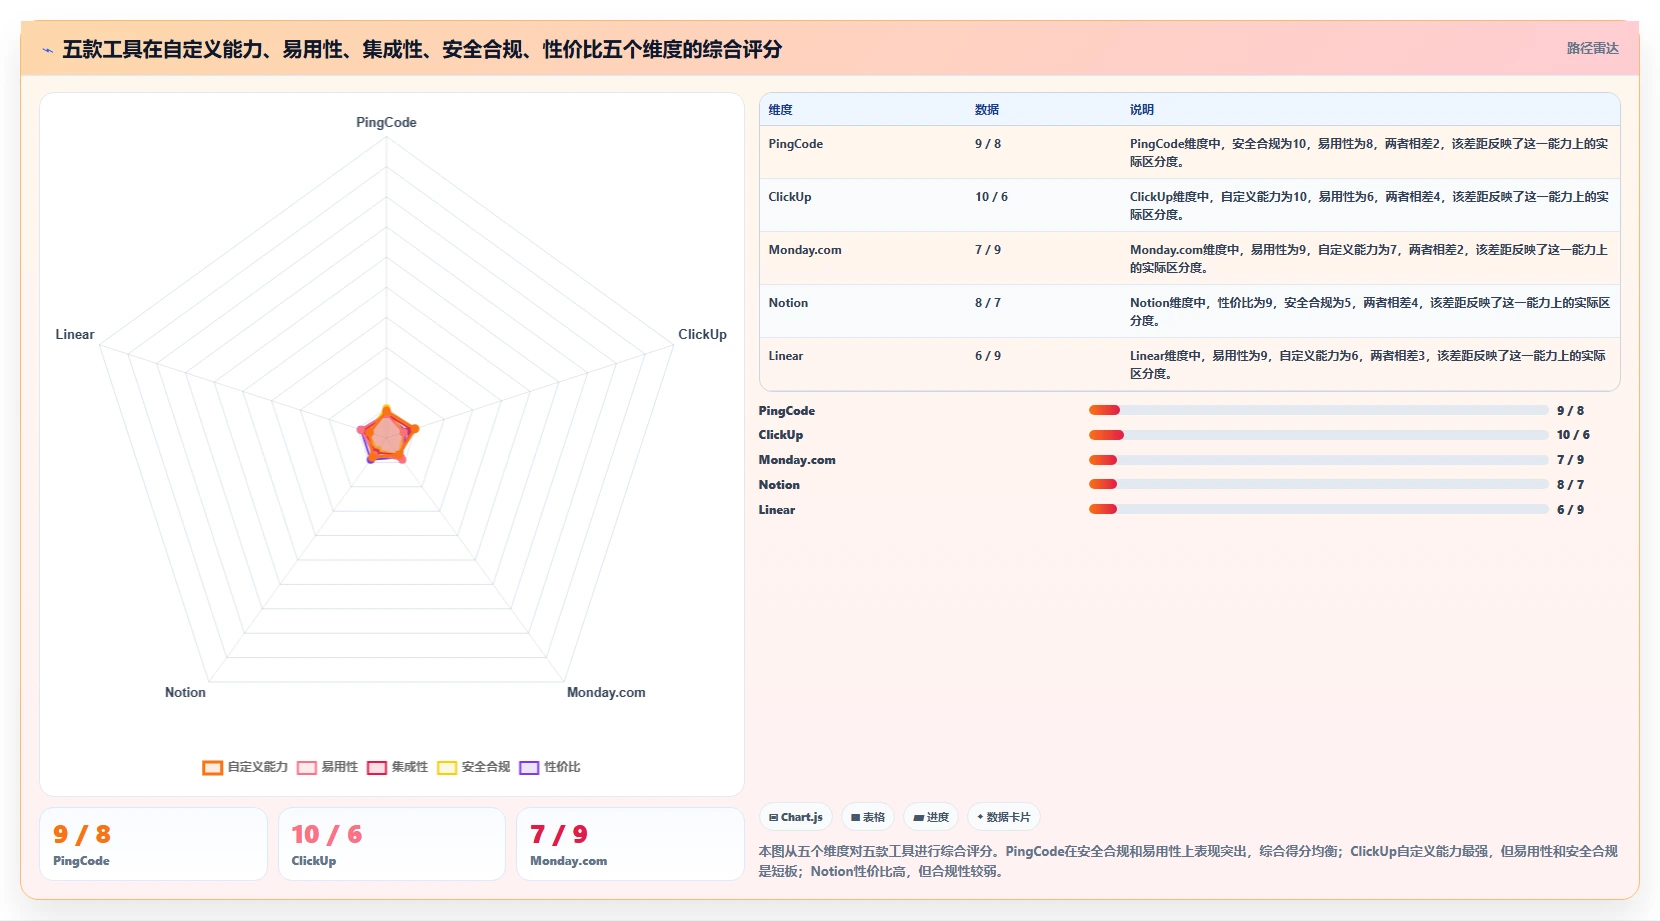Click the 维度 column header
This screenshot has width=1660, height=921.
click(780, 110)
